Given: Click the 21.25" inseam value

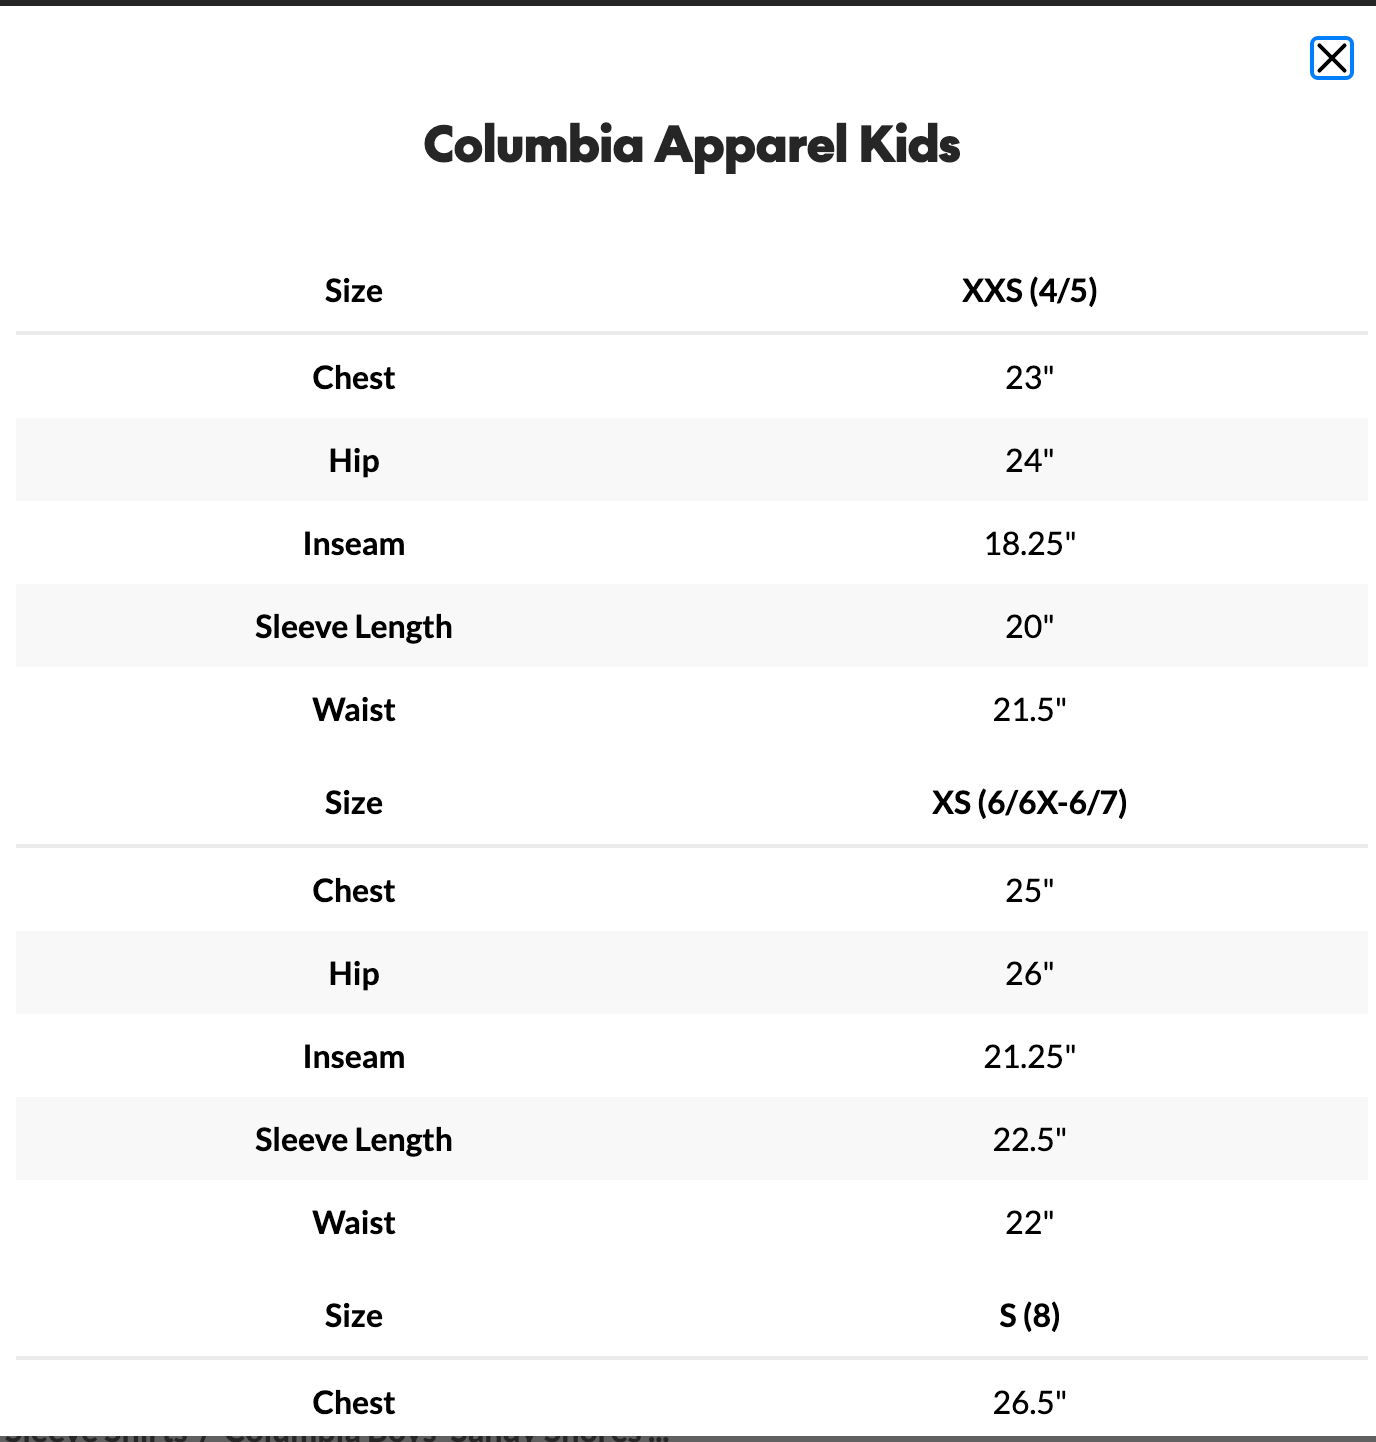Looking at the screenshot, I should tap(1029, 1056).
